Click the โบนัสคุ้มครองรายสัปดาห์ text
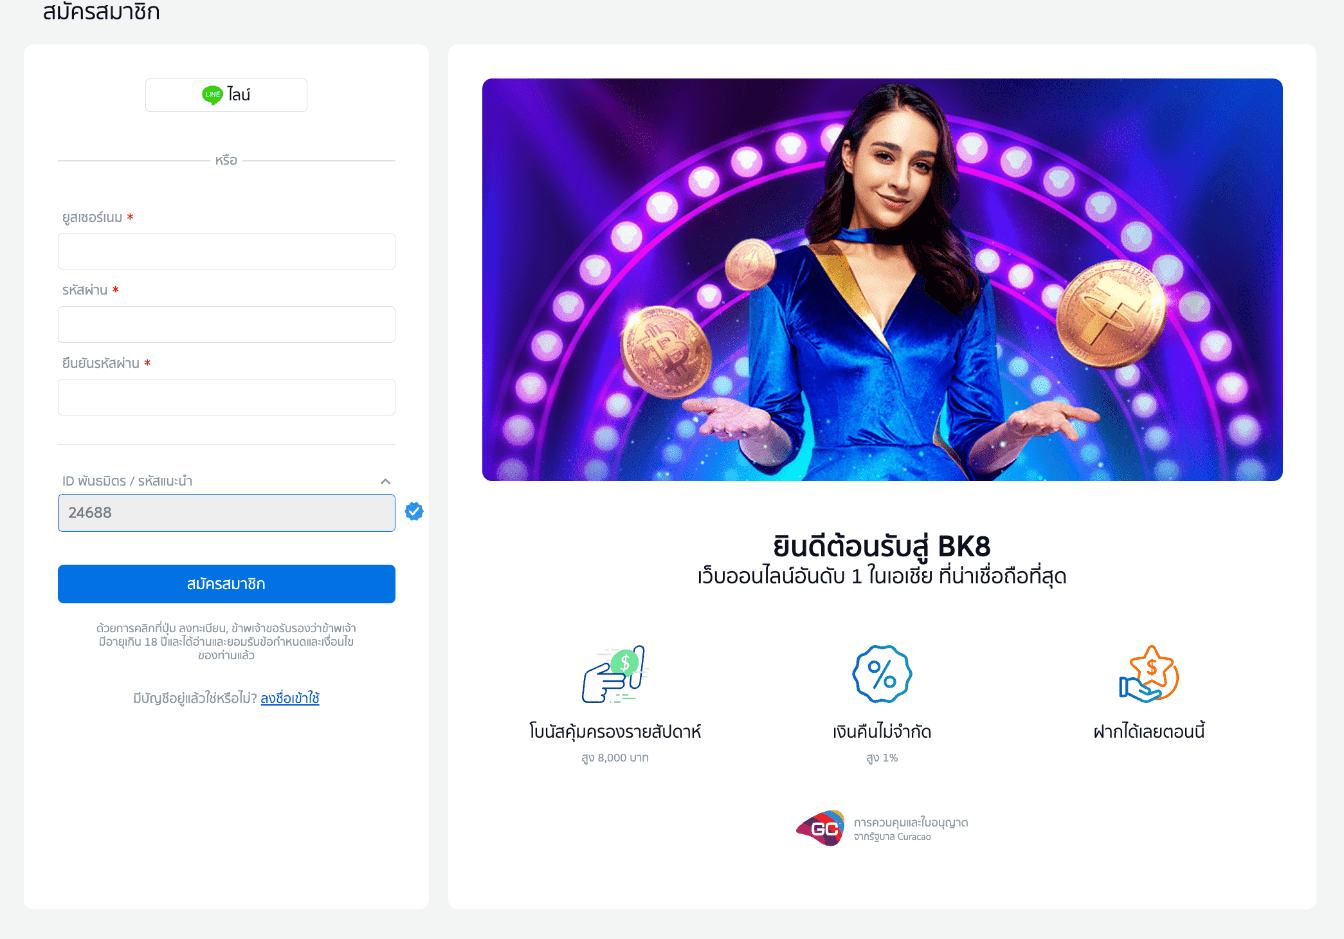Screen dimensions: 1344x939 tap(615, 732)
